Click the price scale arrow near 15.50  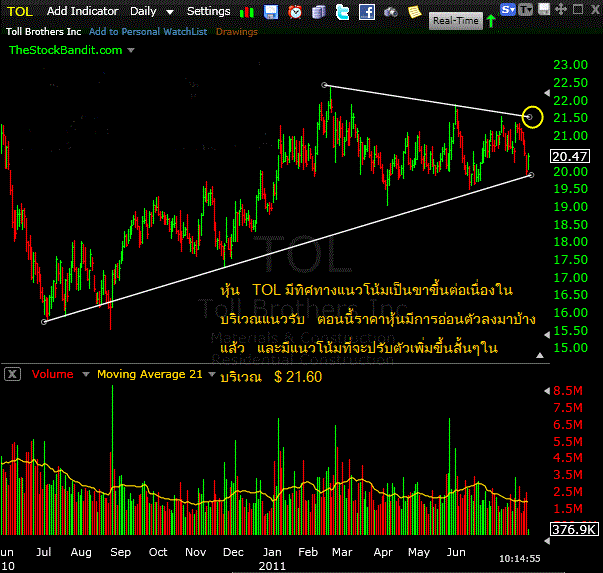point(547,335)
